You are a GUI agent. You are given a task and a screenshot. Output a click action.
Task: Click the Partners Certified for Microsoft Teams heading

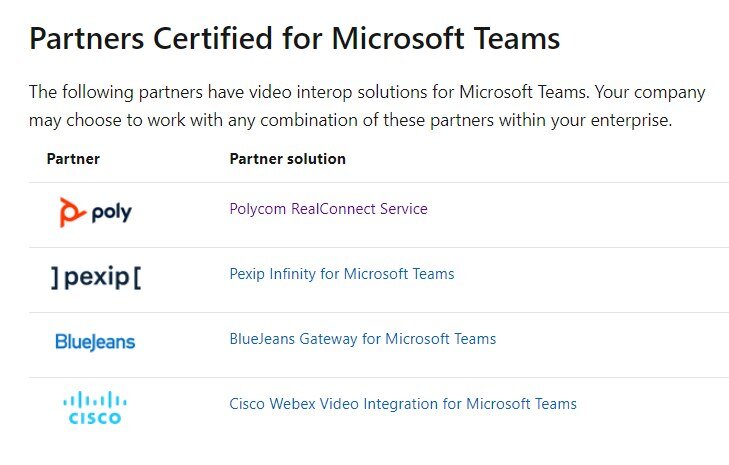click(x=294, y=39)
